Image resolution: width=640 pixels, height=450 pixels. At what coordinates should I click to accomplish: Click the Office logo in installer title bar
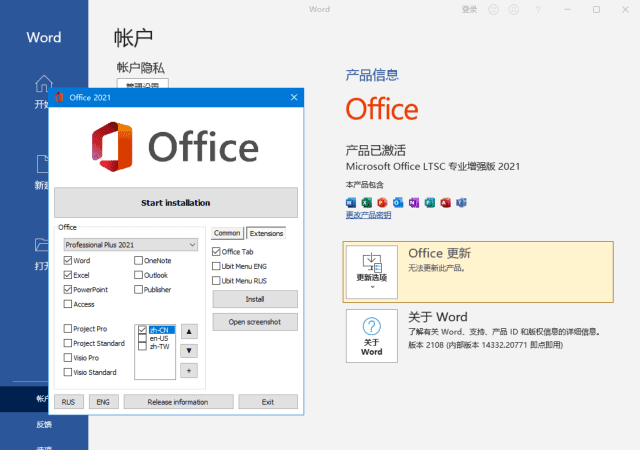coord(59,97)
